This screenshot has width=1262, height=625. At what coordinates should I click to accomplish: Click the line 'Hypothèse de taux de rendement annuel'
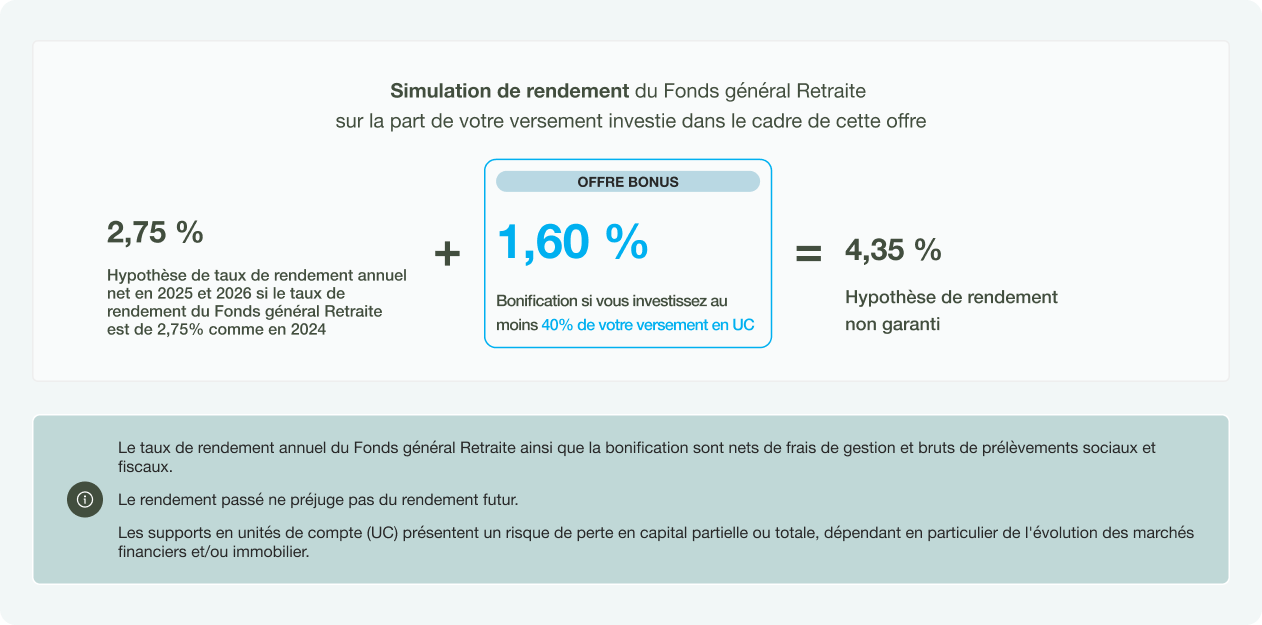click(256, 275)
